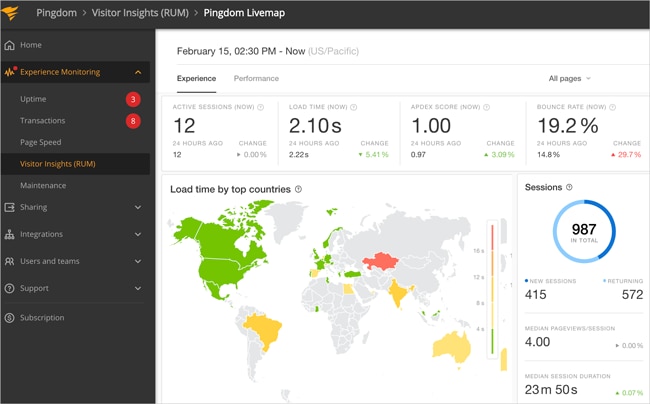Expand the Integrations menu chevron
Viewport: 650px width, 404px height.
tap(138, 235)
